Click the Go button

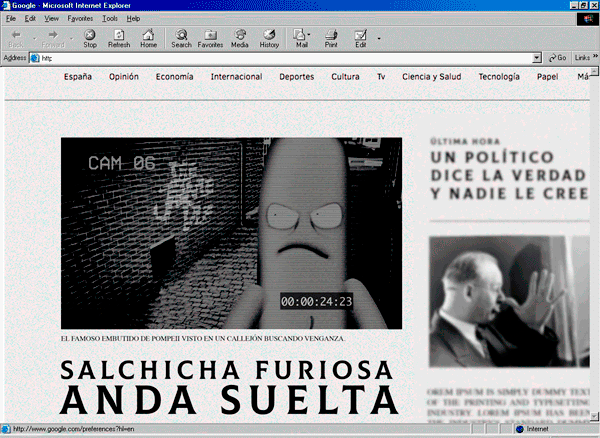click(557, 58)
